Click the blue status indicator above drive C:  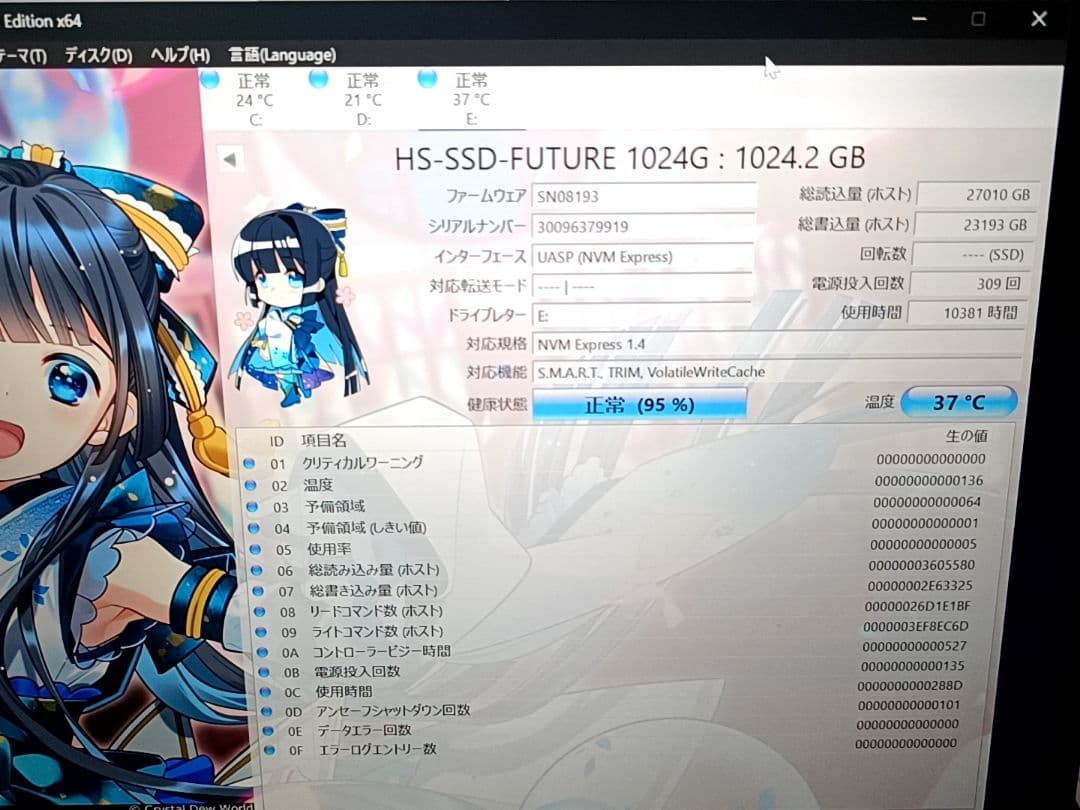pos(209,80)
